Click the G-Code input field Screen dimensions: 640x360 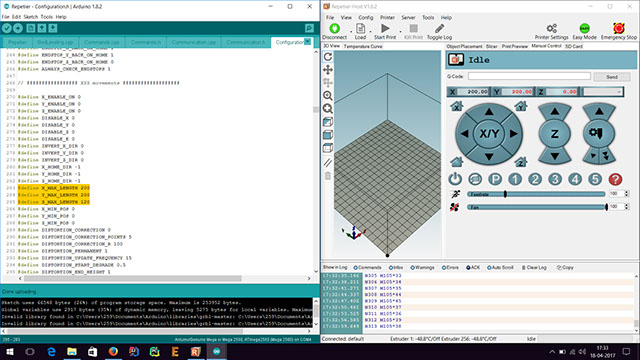[529, 76]
